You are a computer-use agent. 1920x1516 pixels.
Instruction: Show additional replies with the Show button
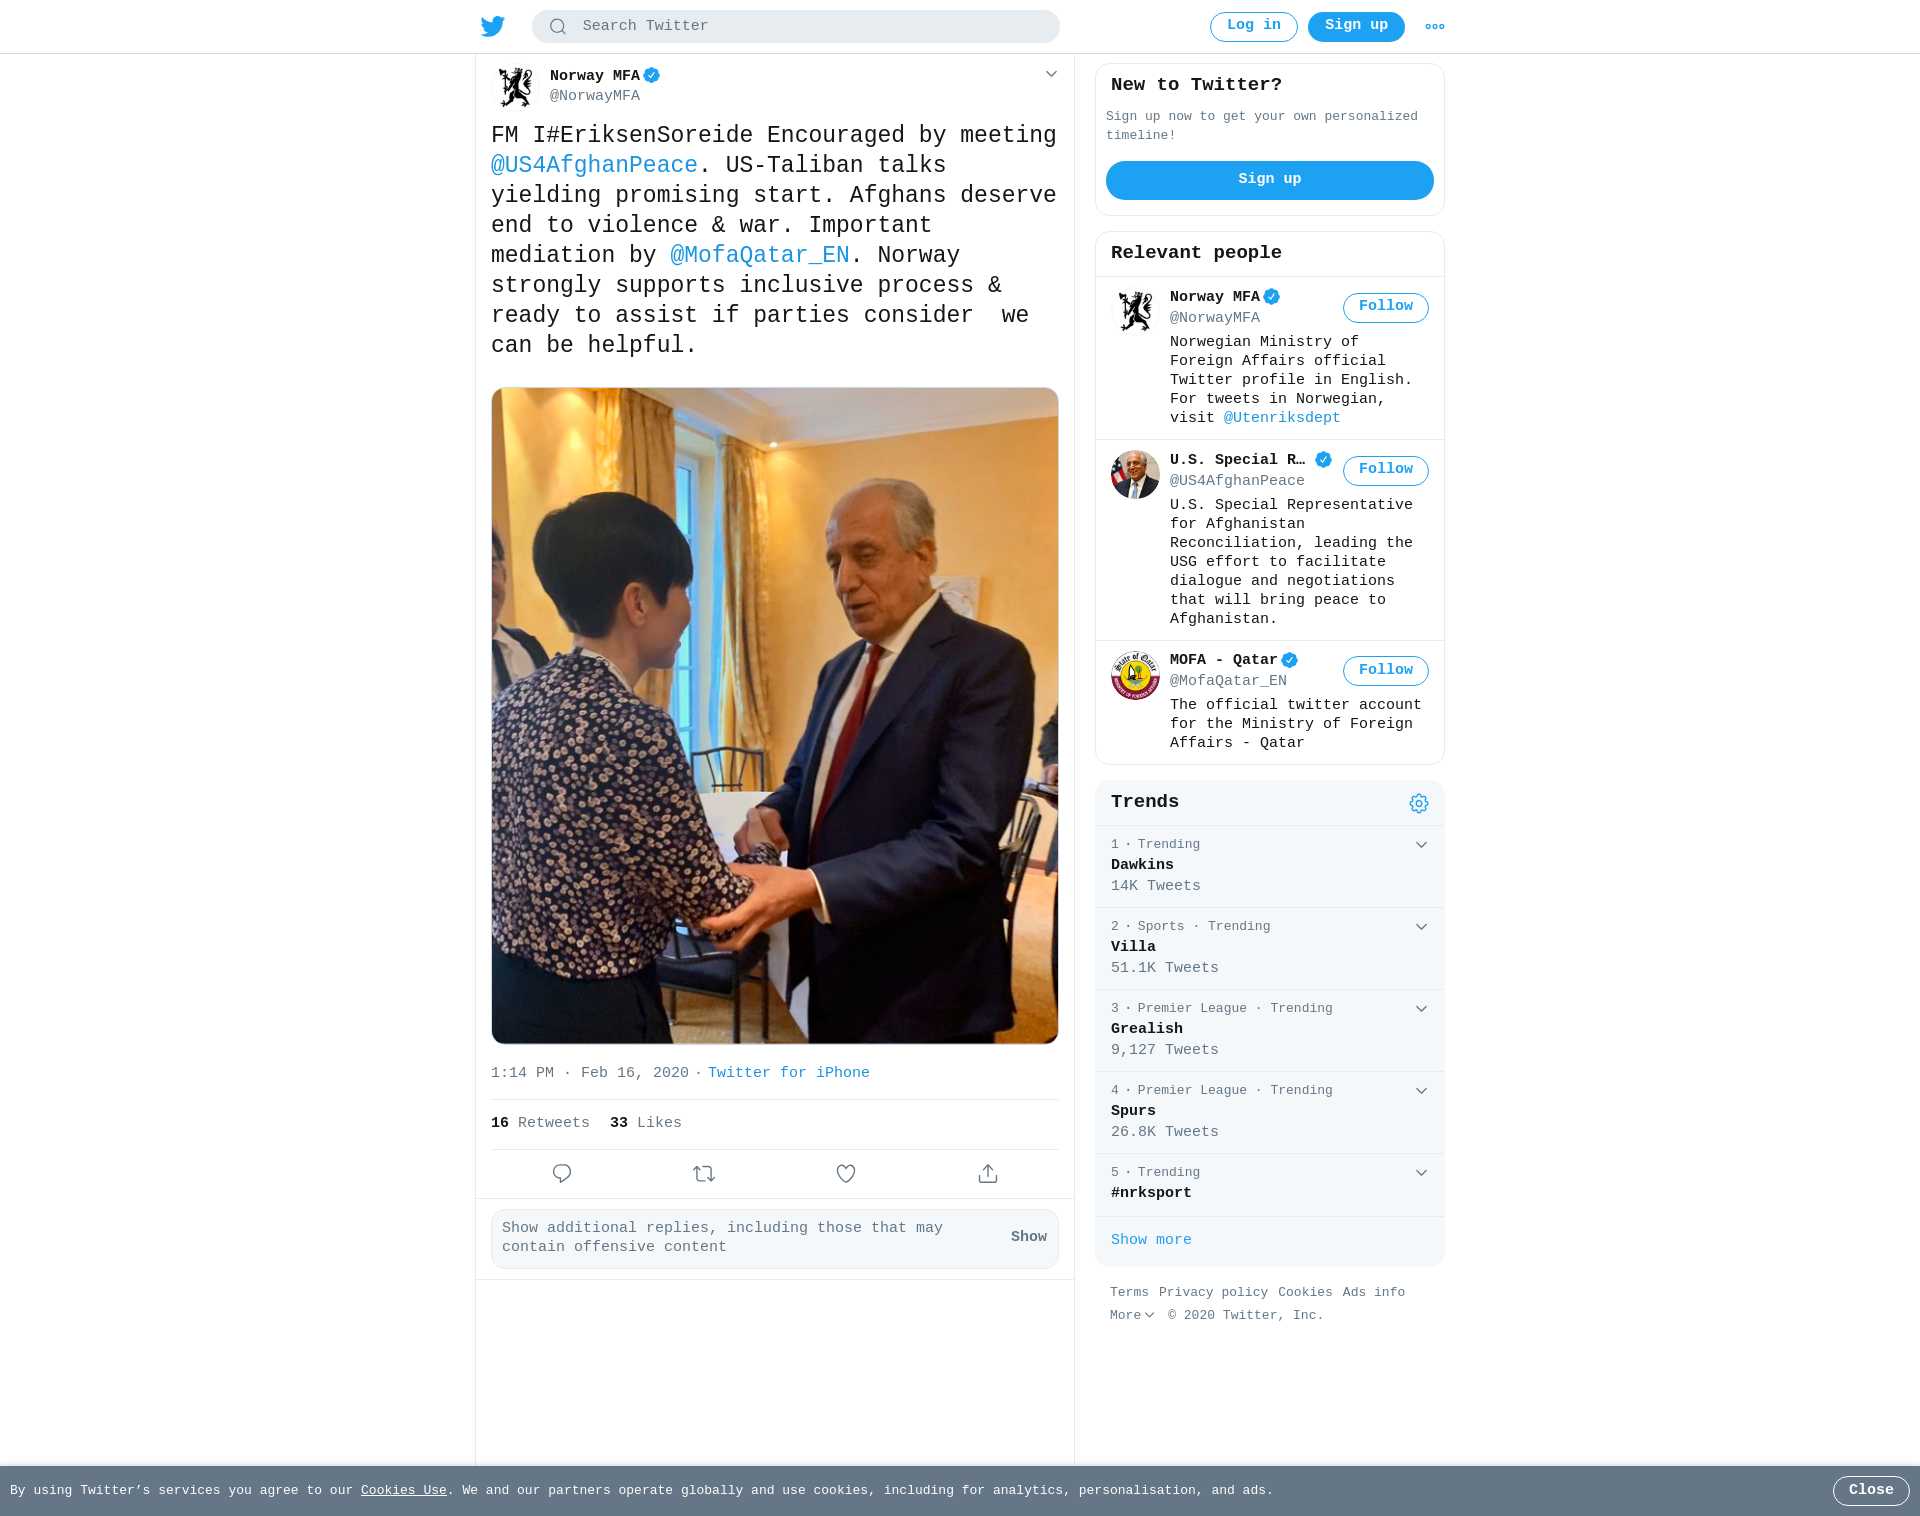point(1028,1237)
